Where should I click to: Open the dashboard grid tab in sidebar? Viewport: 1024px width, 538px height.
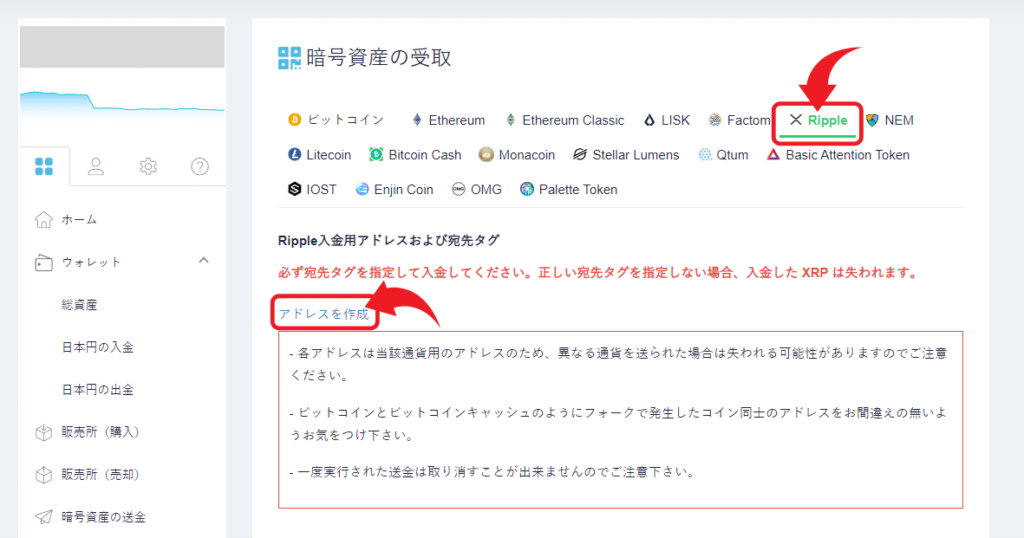44,166
